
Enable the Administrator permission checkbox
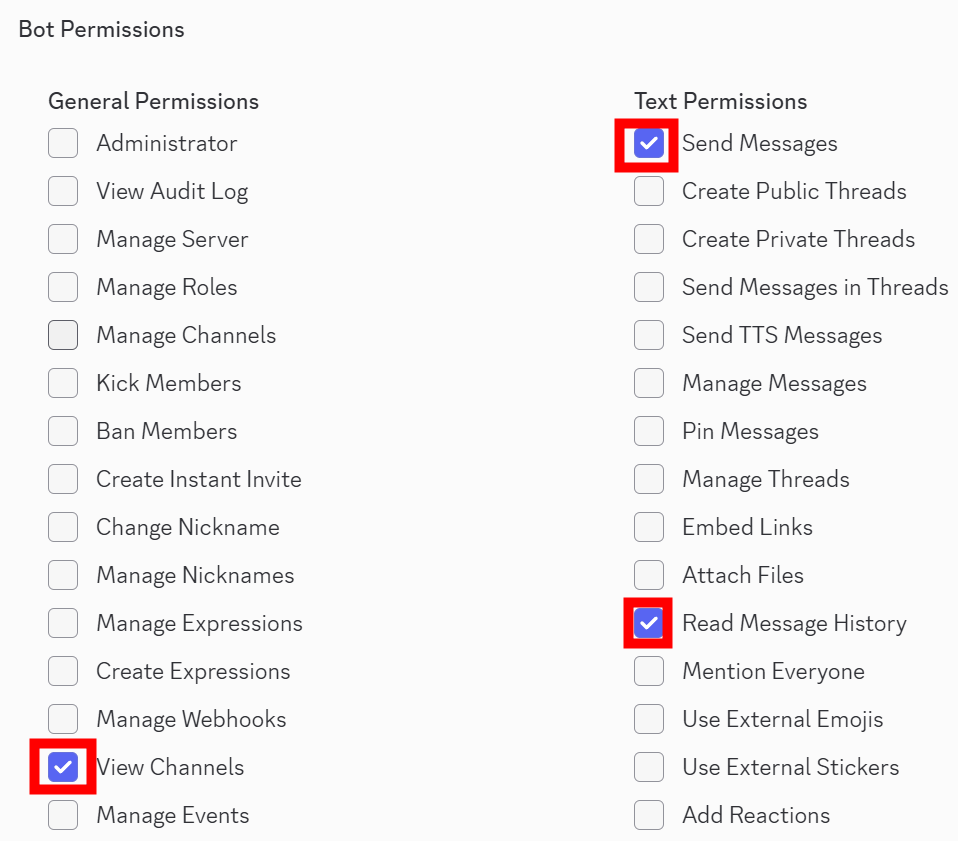point(63,144)
